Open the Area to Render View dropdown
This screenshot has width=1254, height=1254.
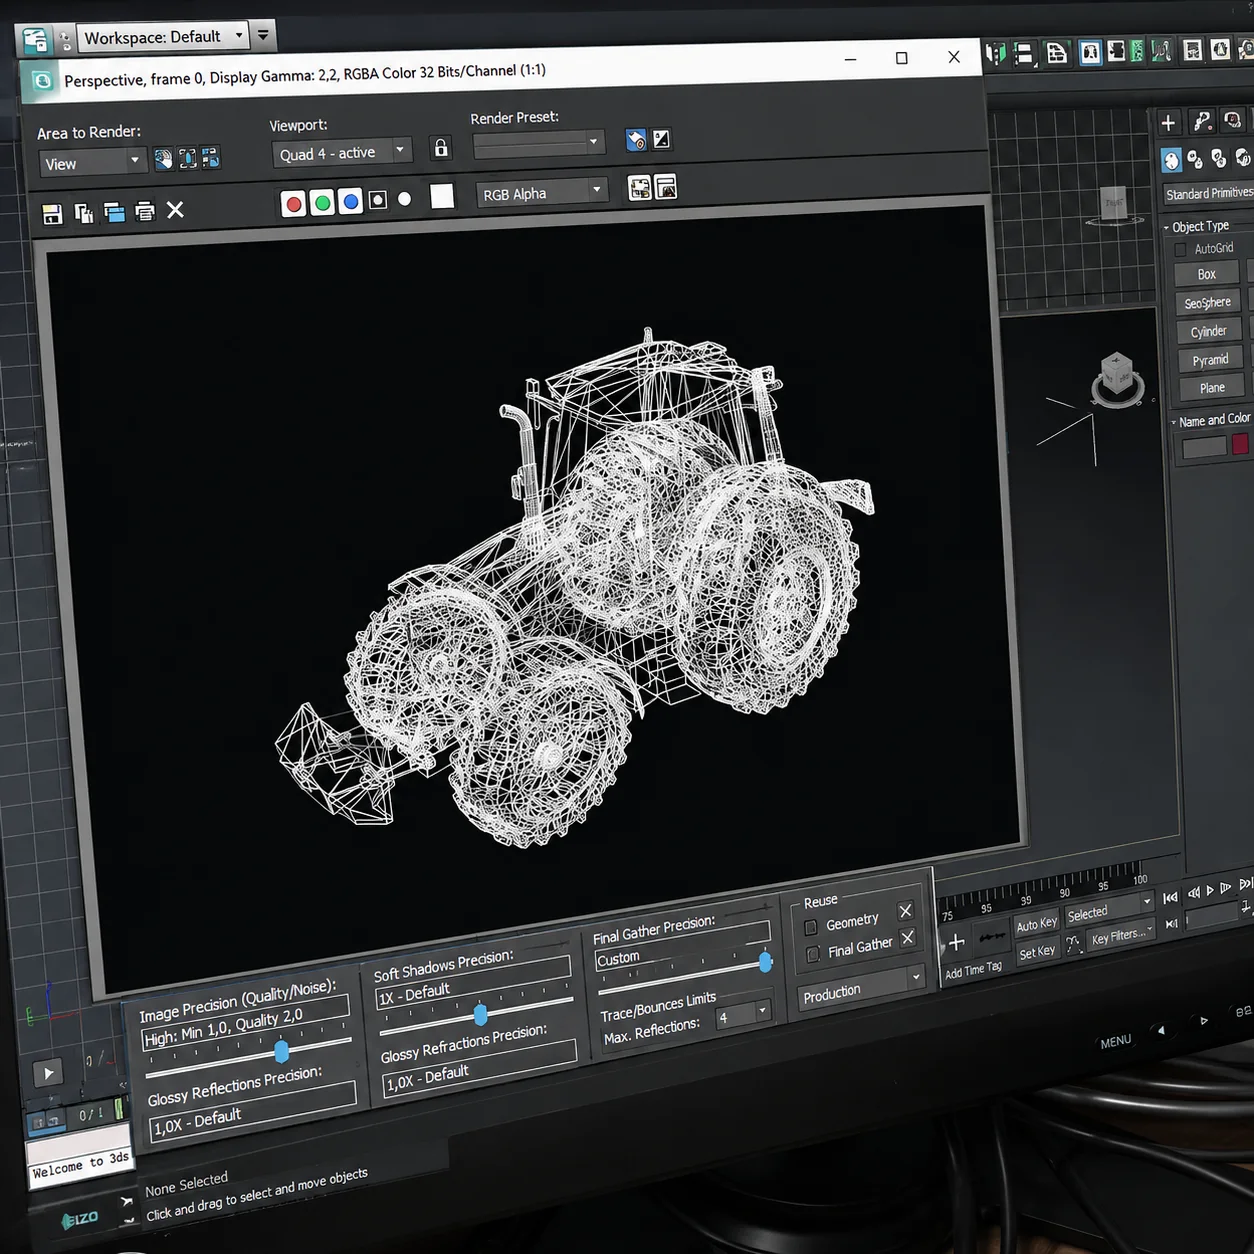93,162
